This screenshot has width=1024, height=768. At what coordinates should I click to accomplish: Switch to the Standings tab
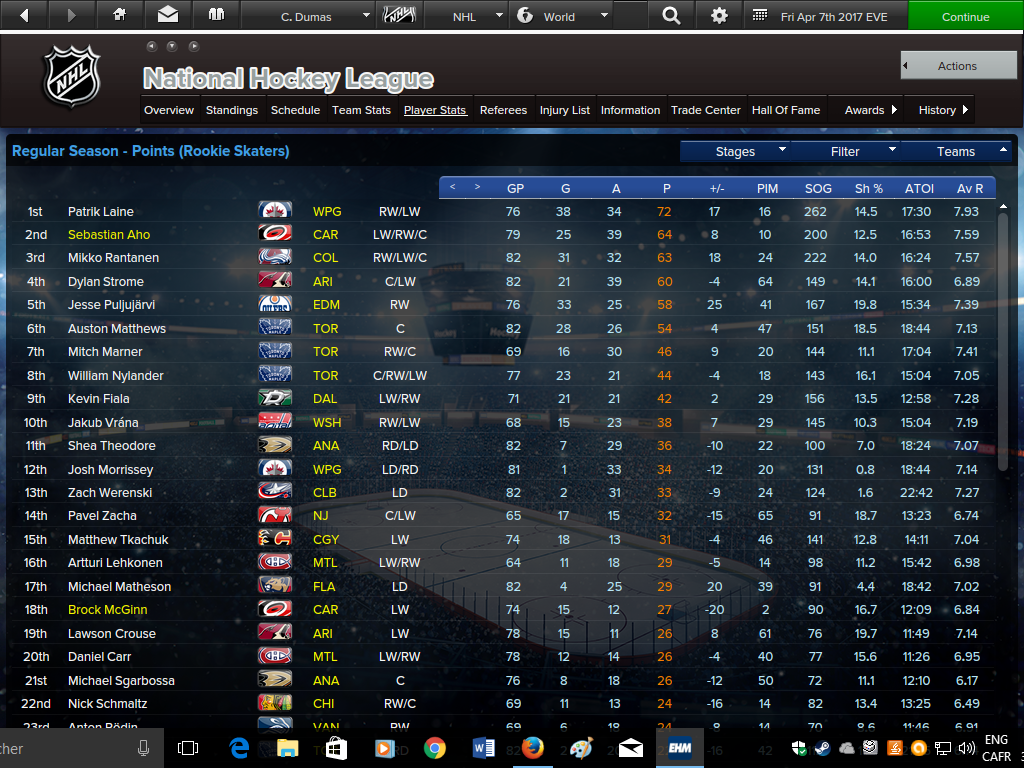[x=232, y=110]
